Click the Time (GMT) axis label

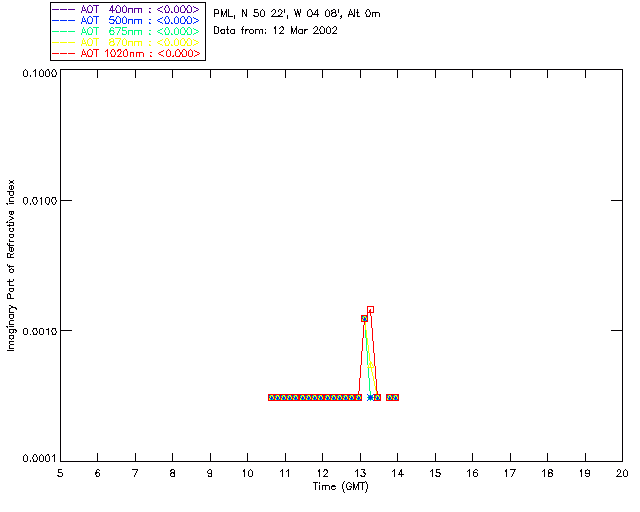340,487
